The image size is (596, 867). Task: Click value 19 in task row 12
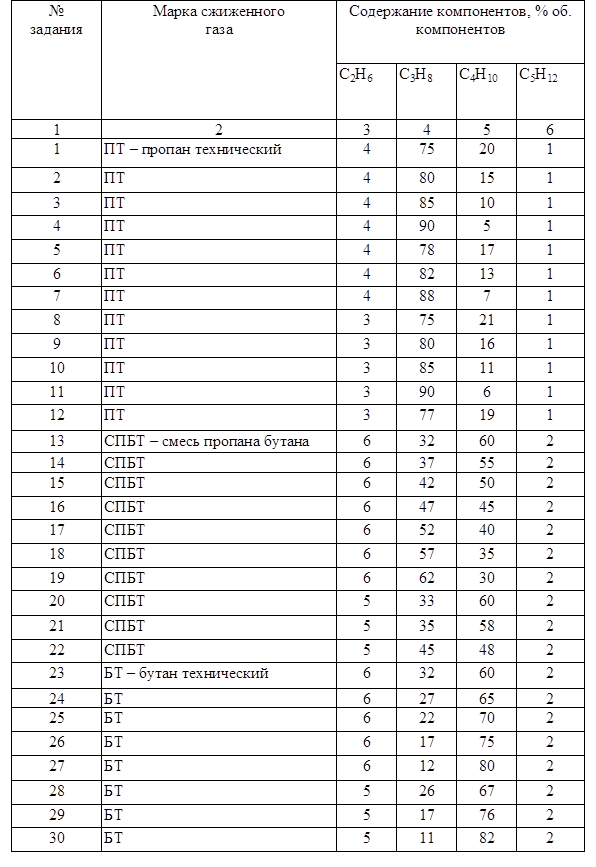tap(487, 415)
